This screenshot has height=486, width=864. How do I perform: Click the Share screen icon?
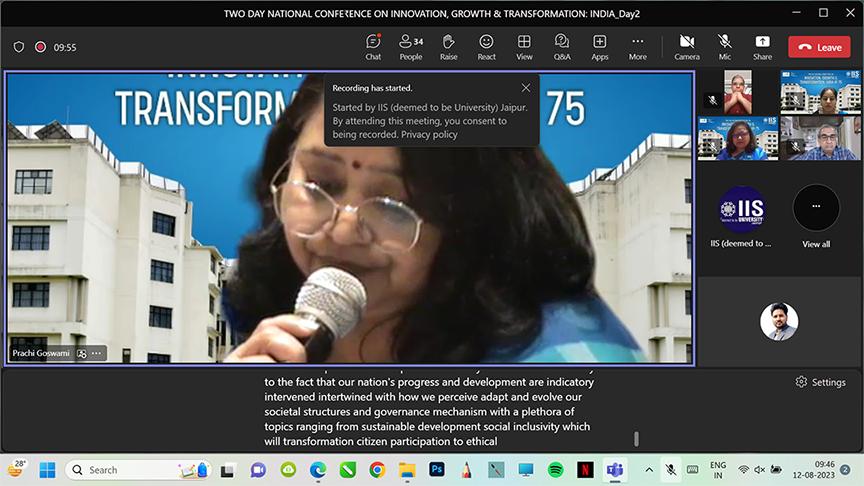[x=762, y=46]
